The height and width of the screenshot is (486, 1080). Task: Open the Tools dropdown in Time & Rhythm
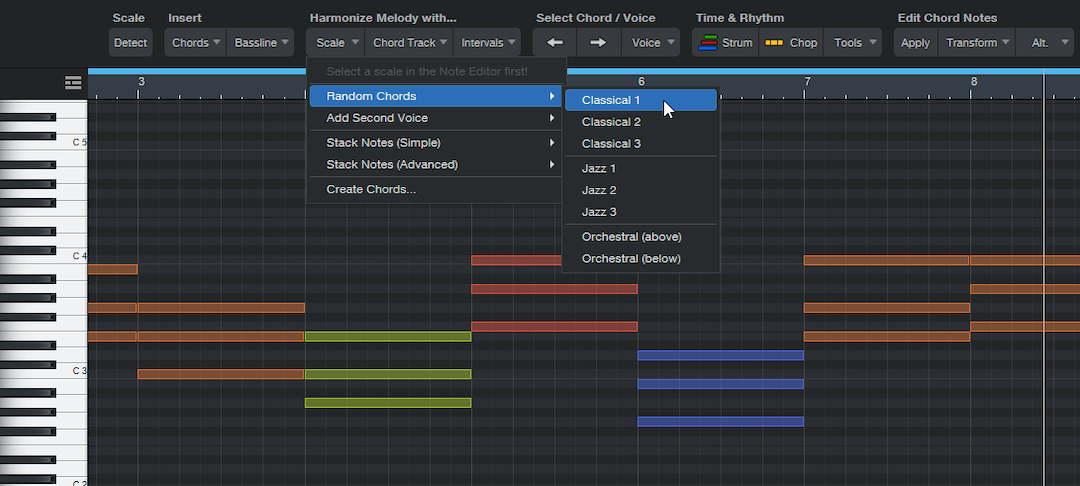855,43
